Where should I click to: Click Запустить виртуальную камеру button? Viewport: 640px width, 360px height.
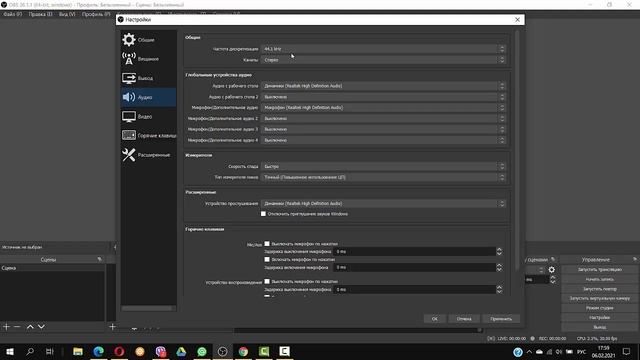click(x=600, y=298)
